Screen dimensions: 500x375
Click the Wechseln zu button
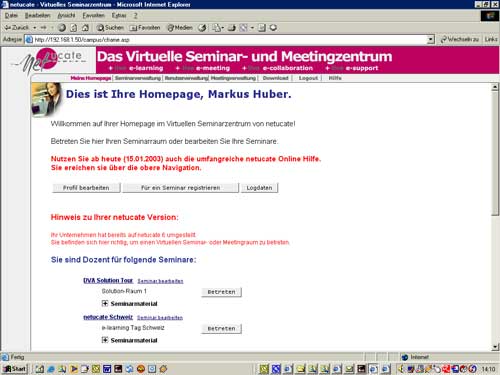pos(459,40)
